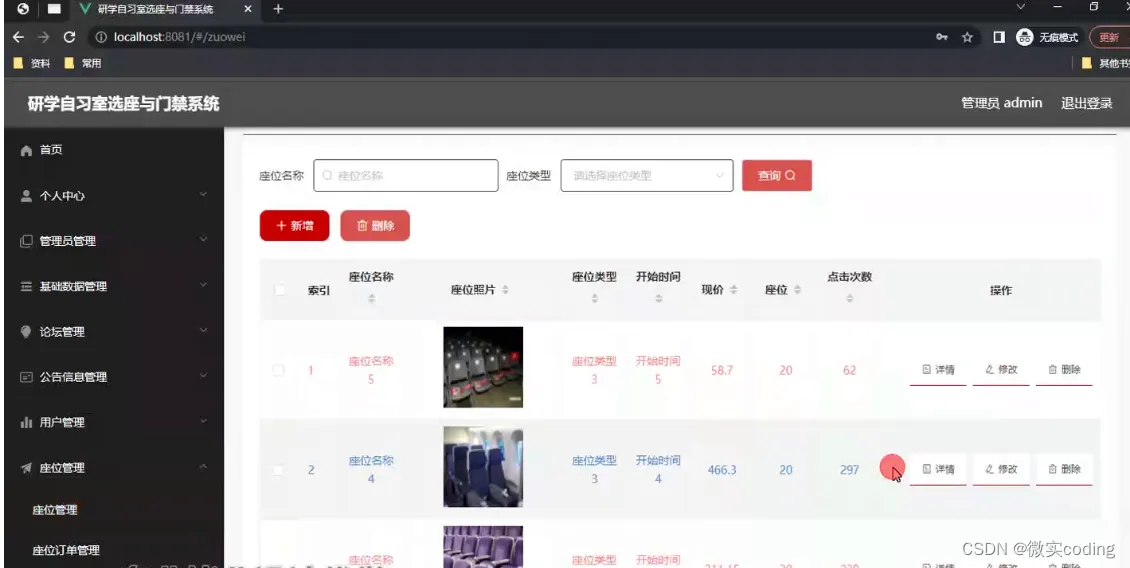Open the 座位类型 select dropdown
1130x568 pixels.
[x=646, y=175]
